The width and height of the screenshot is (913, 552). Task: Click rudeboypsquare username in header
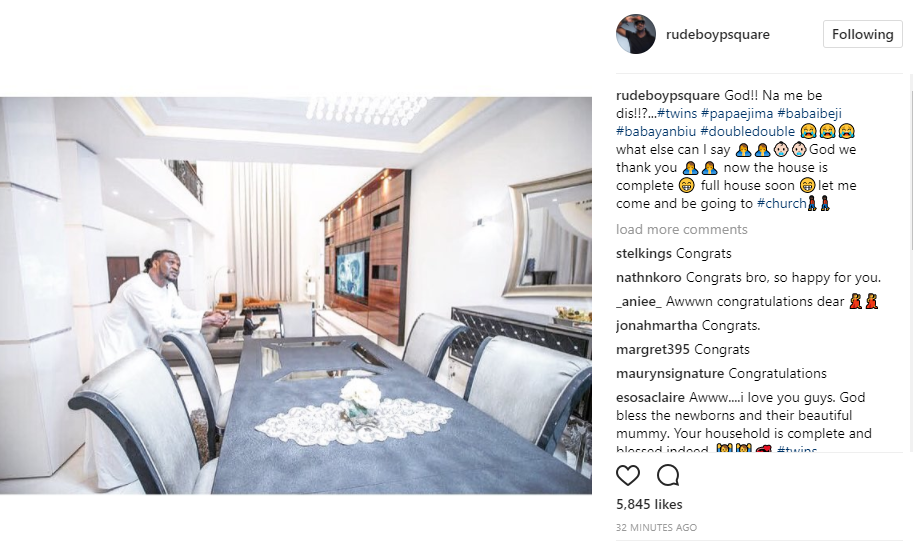pos(717,34)
